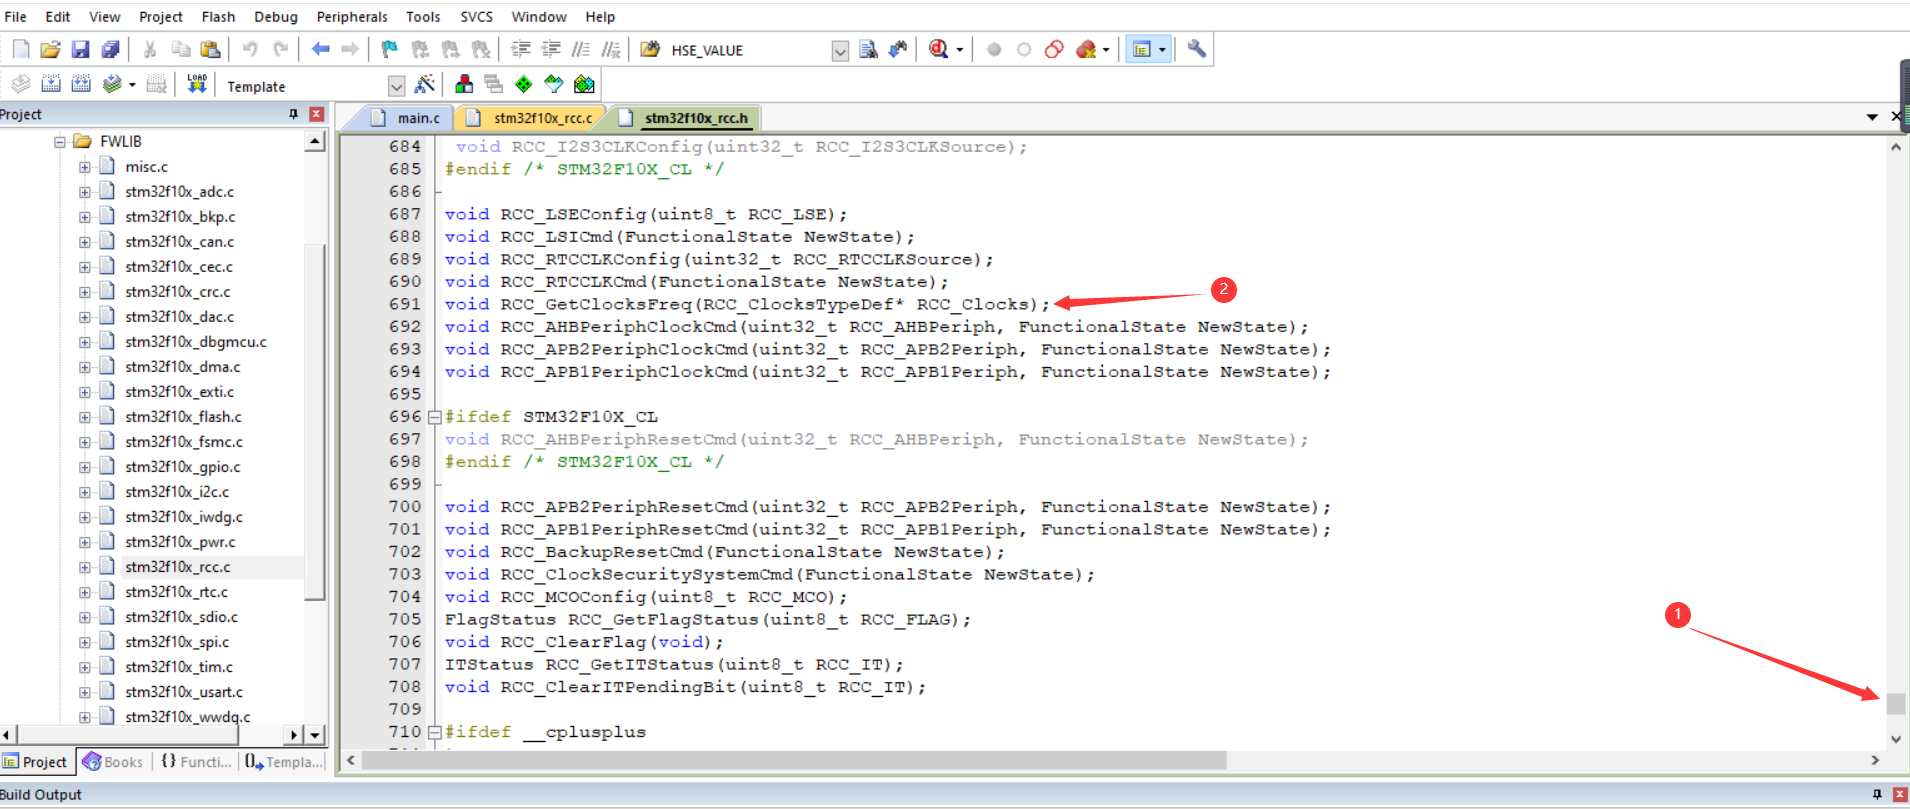Open Manage Run-Time Environment green diamond icon
The width and height of the screenshot is (1910, 809).
pos(524,84)
